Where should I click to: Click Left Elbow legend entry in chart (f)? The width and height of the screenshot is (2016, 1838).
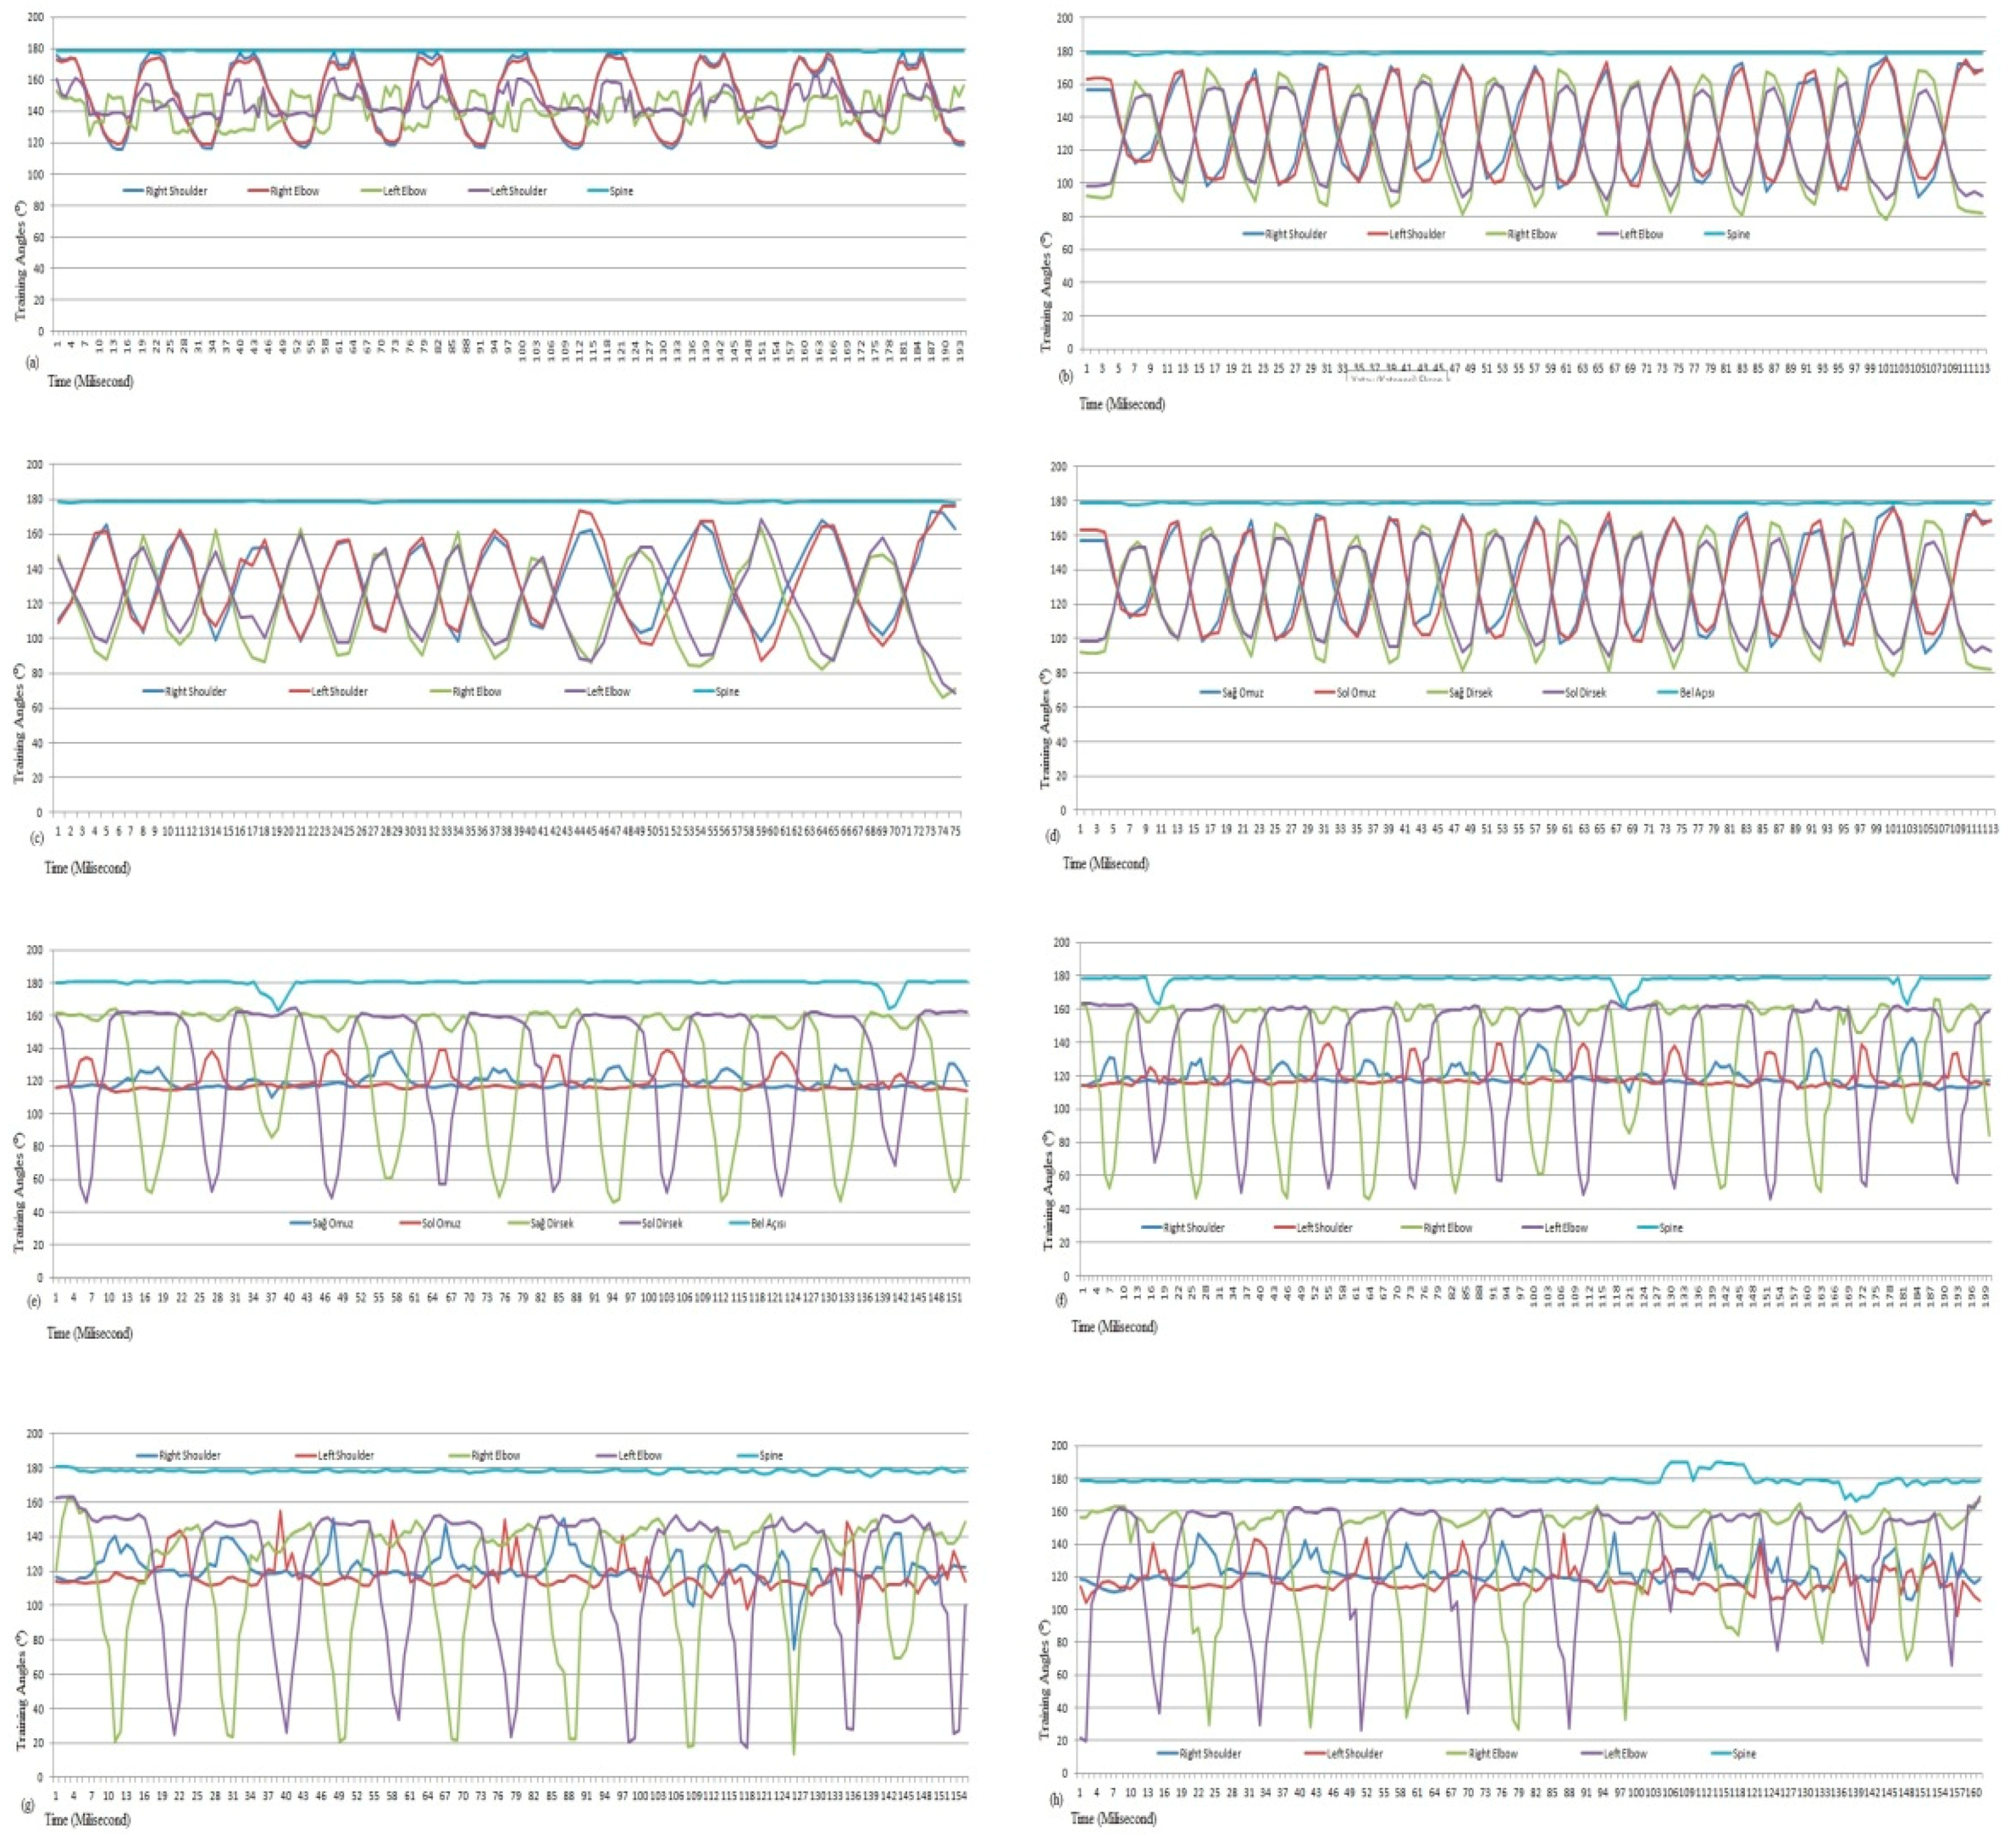[1565, 1227]
